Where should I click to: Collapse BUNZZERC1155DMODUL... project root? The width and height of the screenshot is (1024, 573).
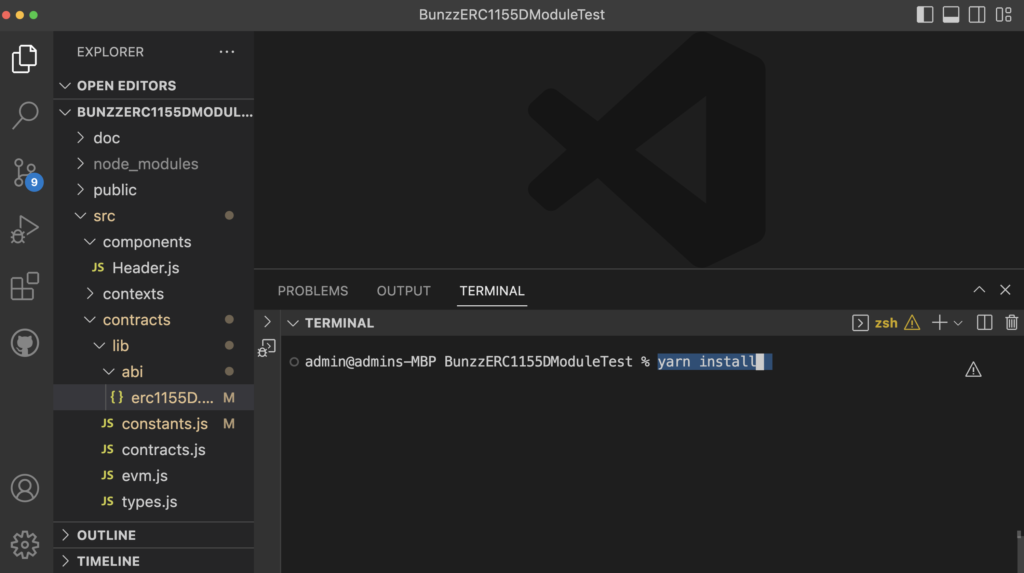click(153, 112)
